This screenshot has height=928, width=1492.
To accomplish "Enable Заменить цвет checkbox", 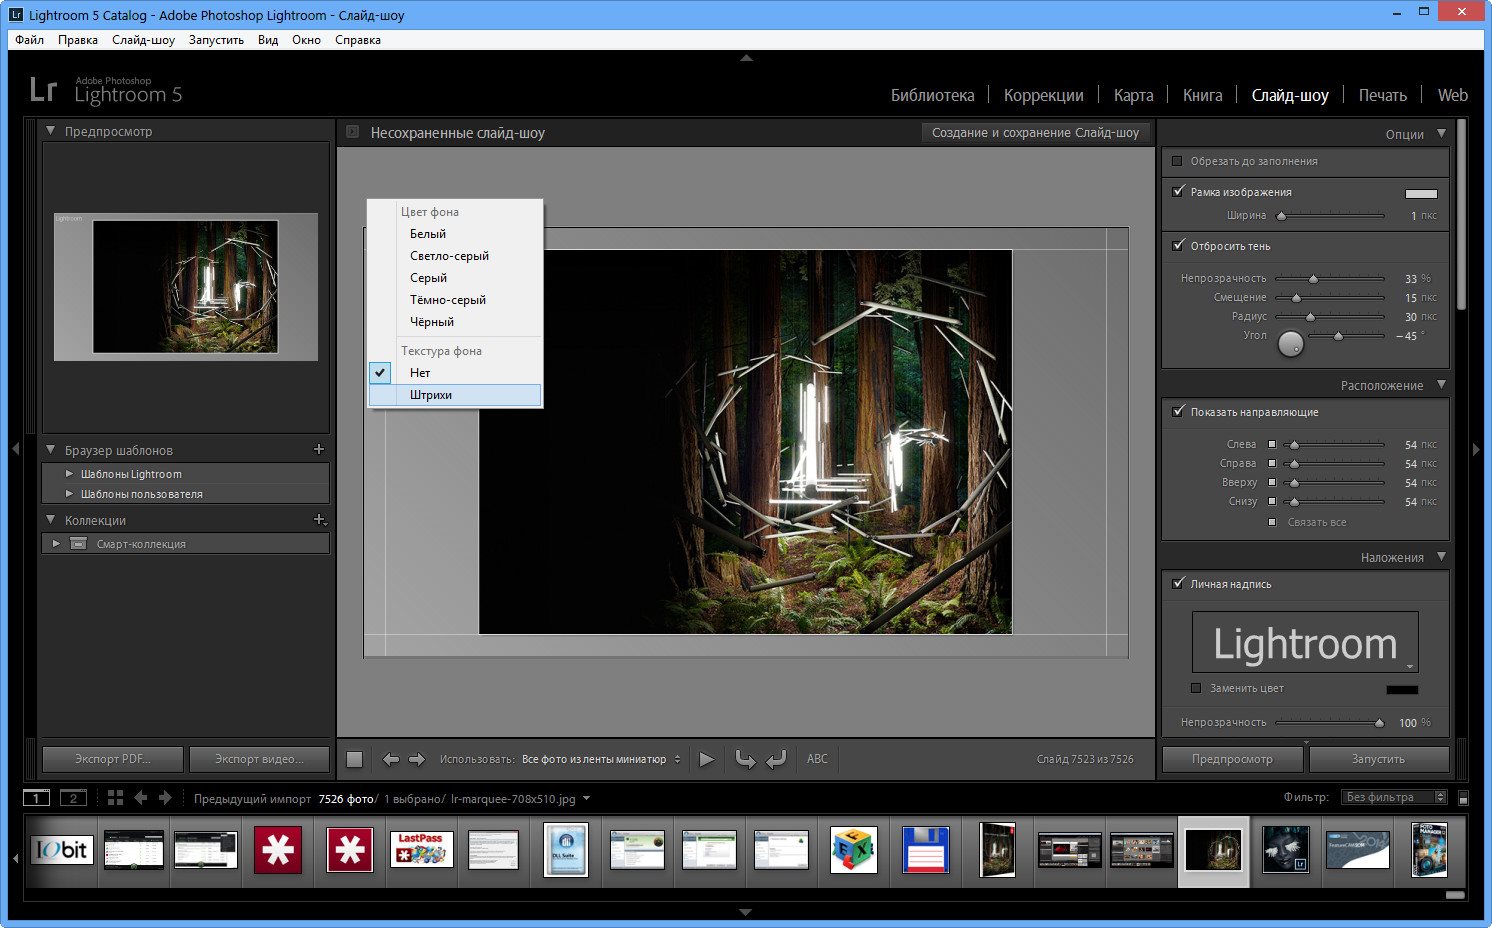I will click(1196, 688).
